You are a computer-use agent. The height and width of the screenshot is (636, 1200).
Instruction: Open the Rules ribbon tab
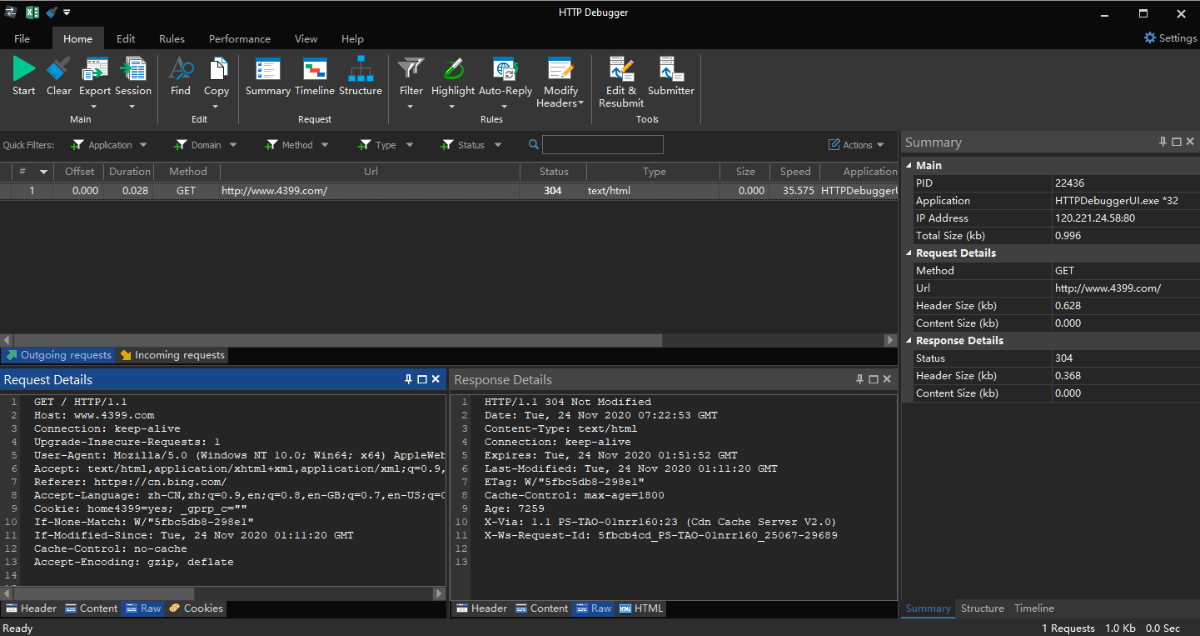click(171, 39)
